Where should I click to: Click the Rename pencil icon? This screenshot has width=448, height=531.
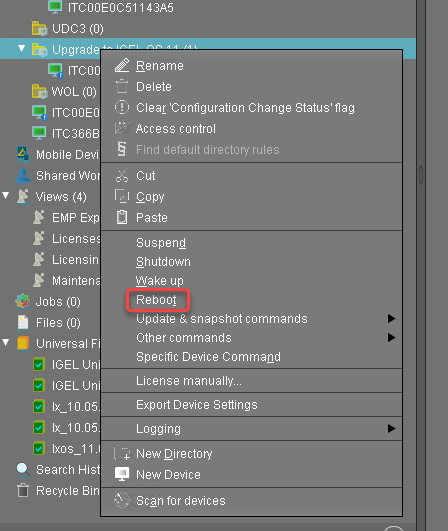point(122,65)
